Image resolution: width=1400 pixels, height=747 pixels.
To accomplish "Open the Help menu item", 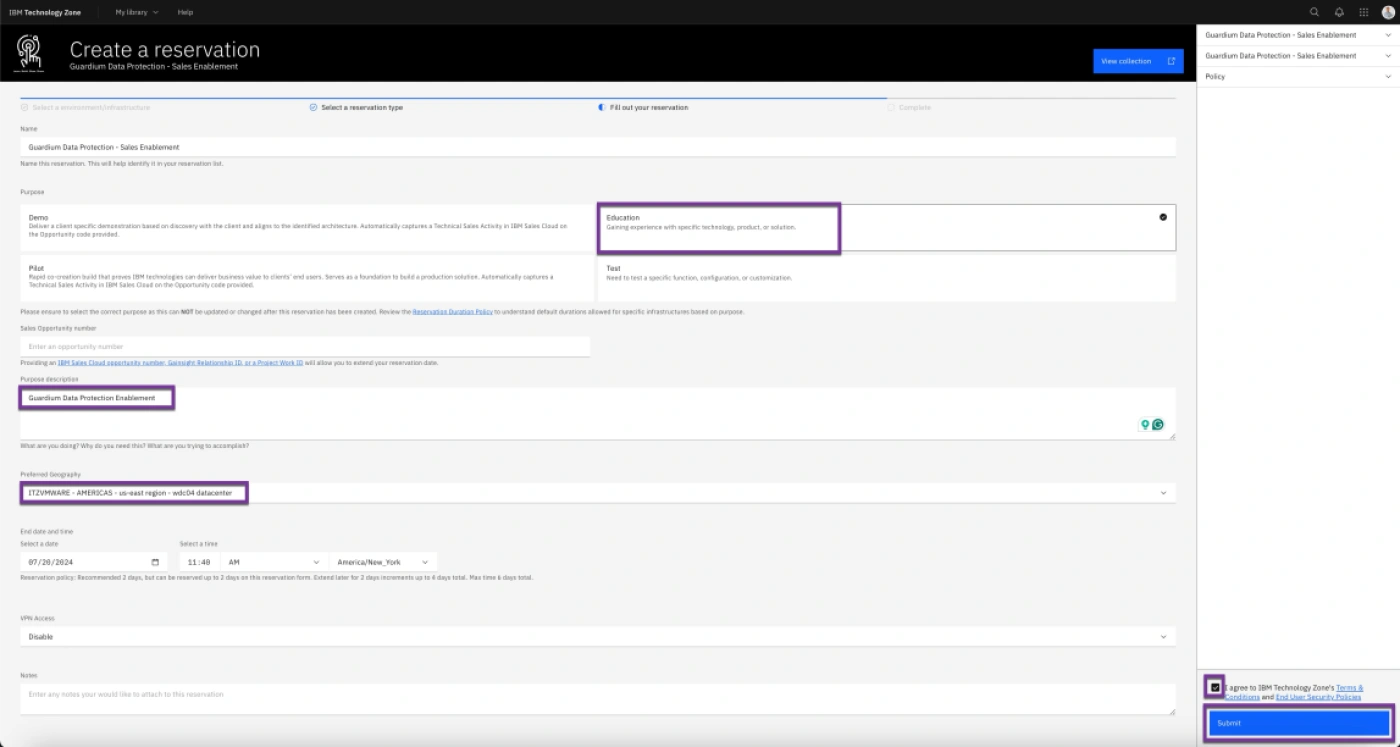I will tap(185, 12).
